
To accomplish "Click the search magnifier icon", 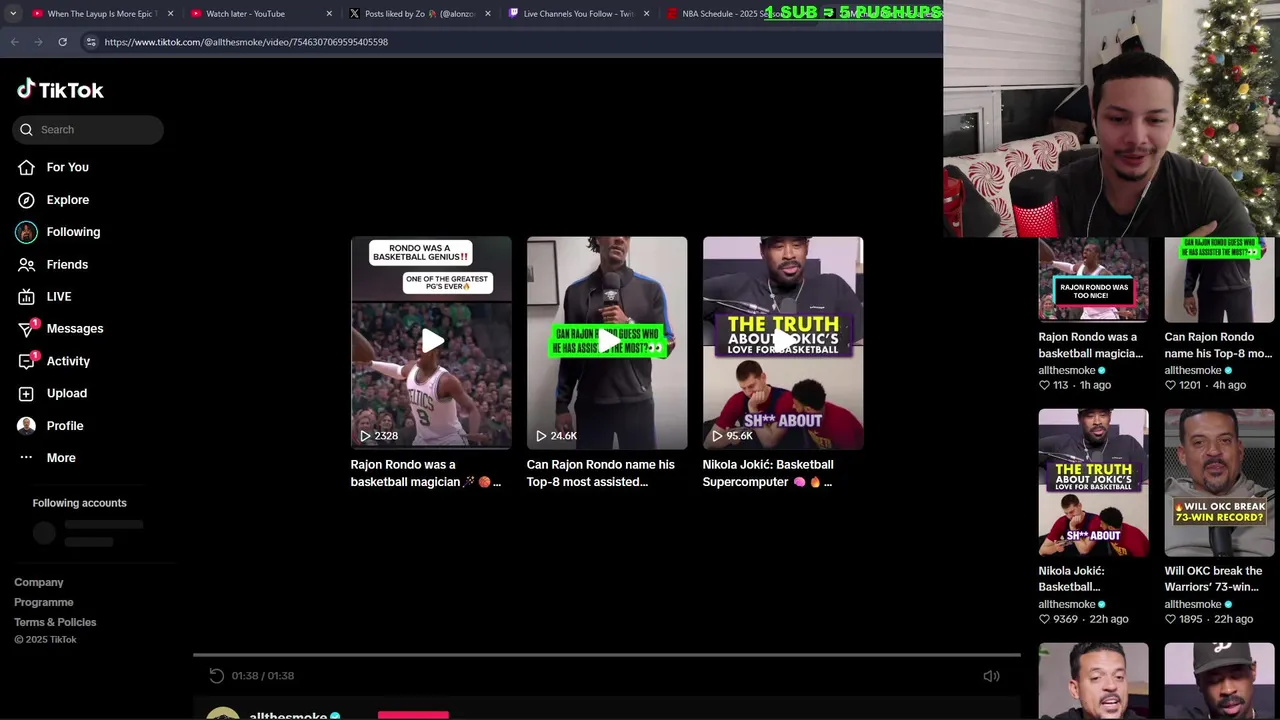I will point(27,129).
